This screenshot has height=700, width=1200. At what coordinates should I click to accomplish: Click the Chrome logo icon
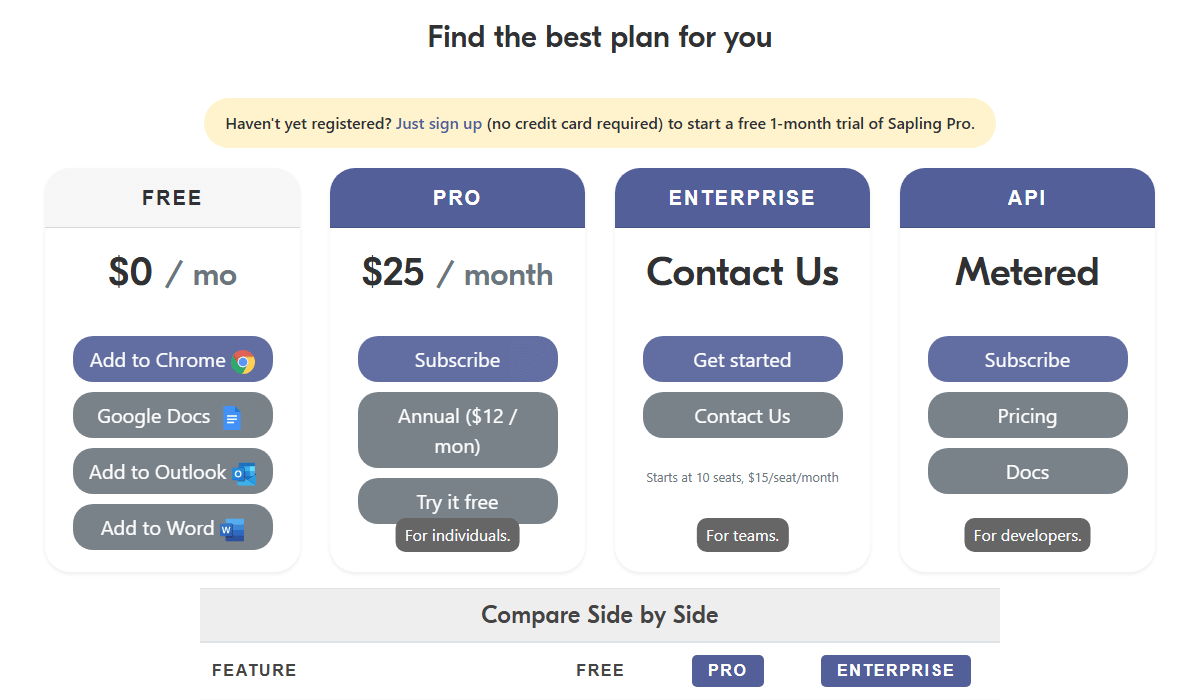[x=243, y=361]
